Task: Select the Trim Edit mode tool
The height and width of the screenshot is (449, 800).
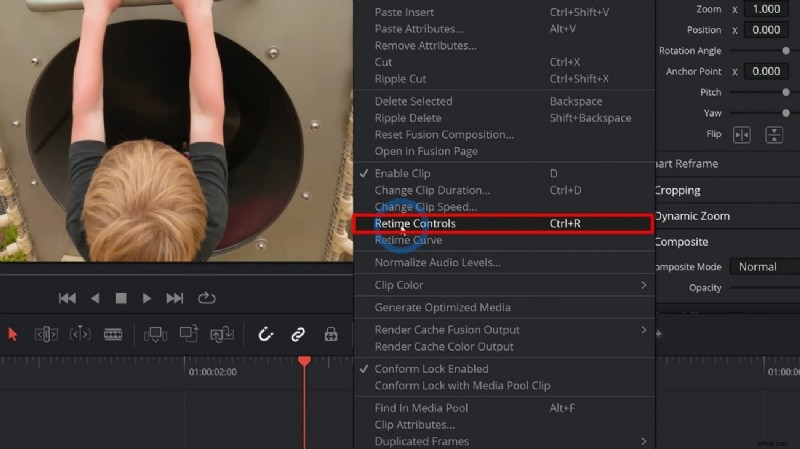Action: point(46,335)
